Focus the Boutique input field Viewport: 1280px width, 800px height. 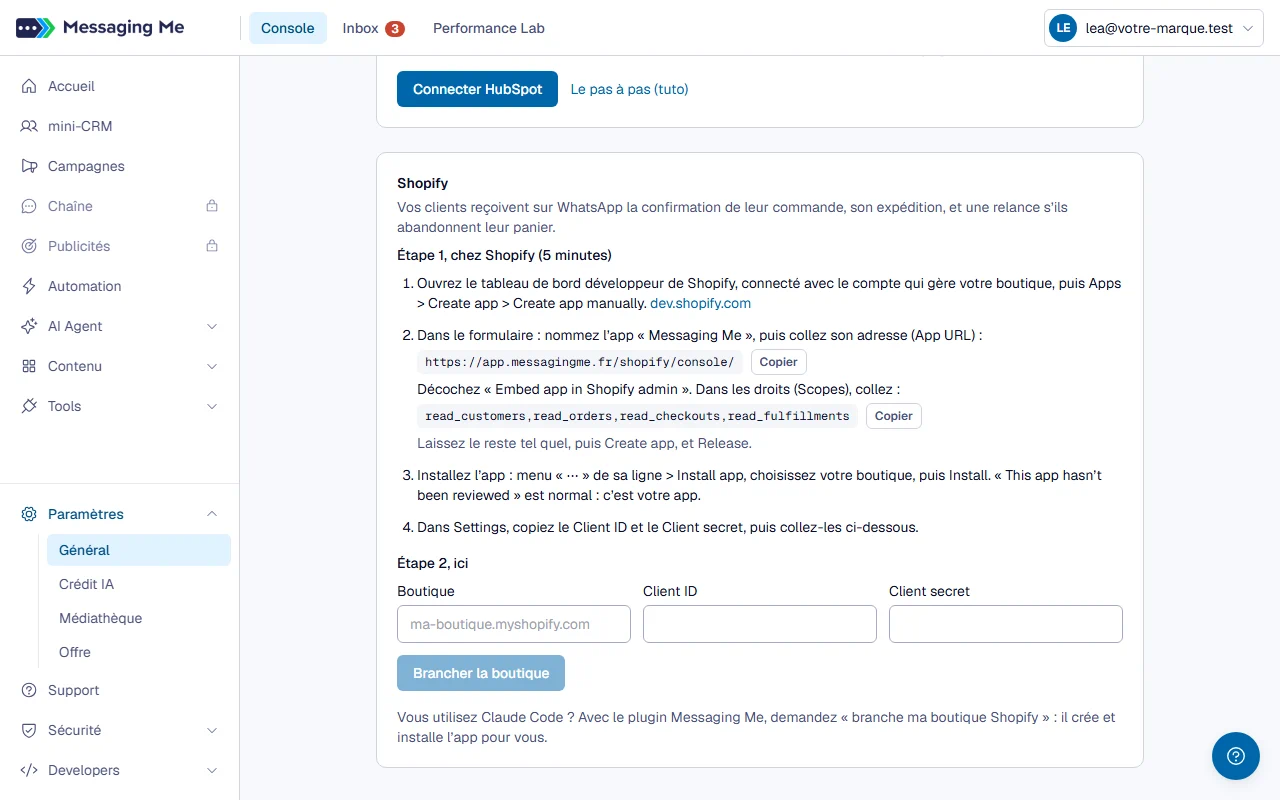514,624
